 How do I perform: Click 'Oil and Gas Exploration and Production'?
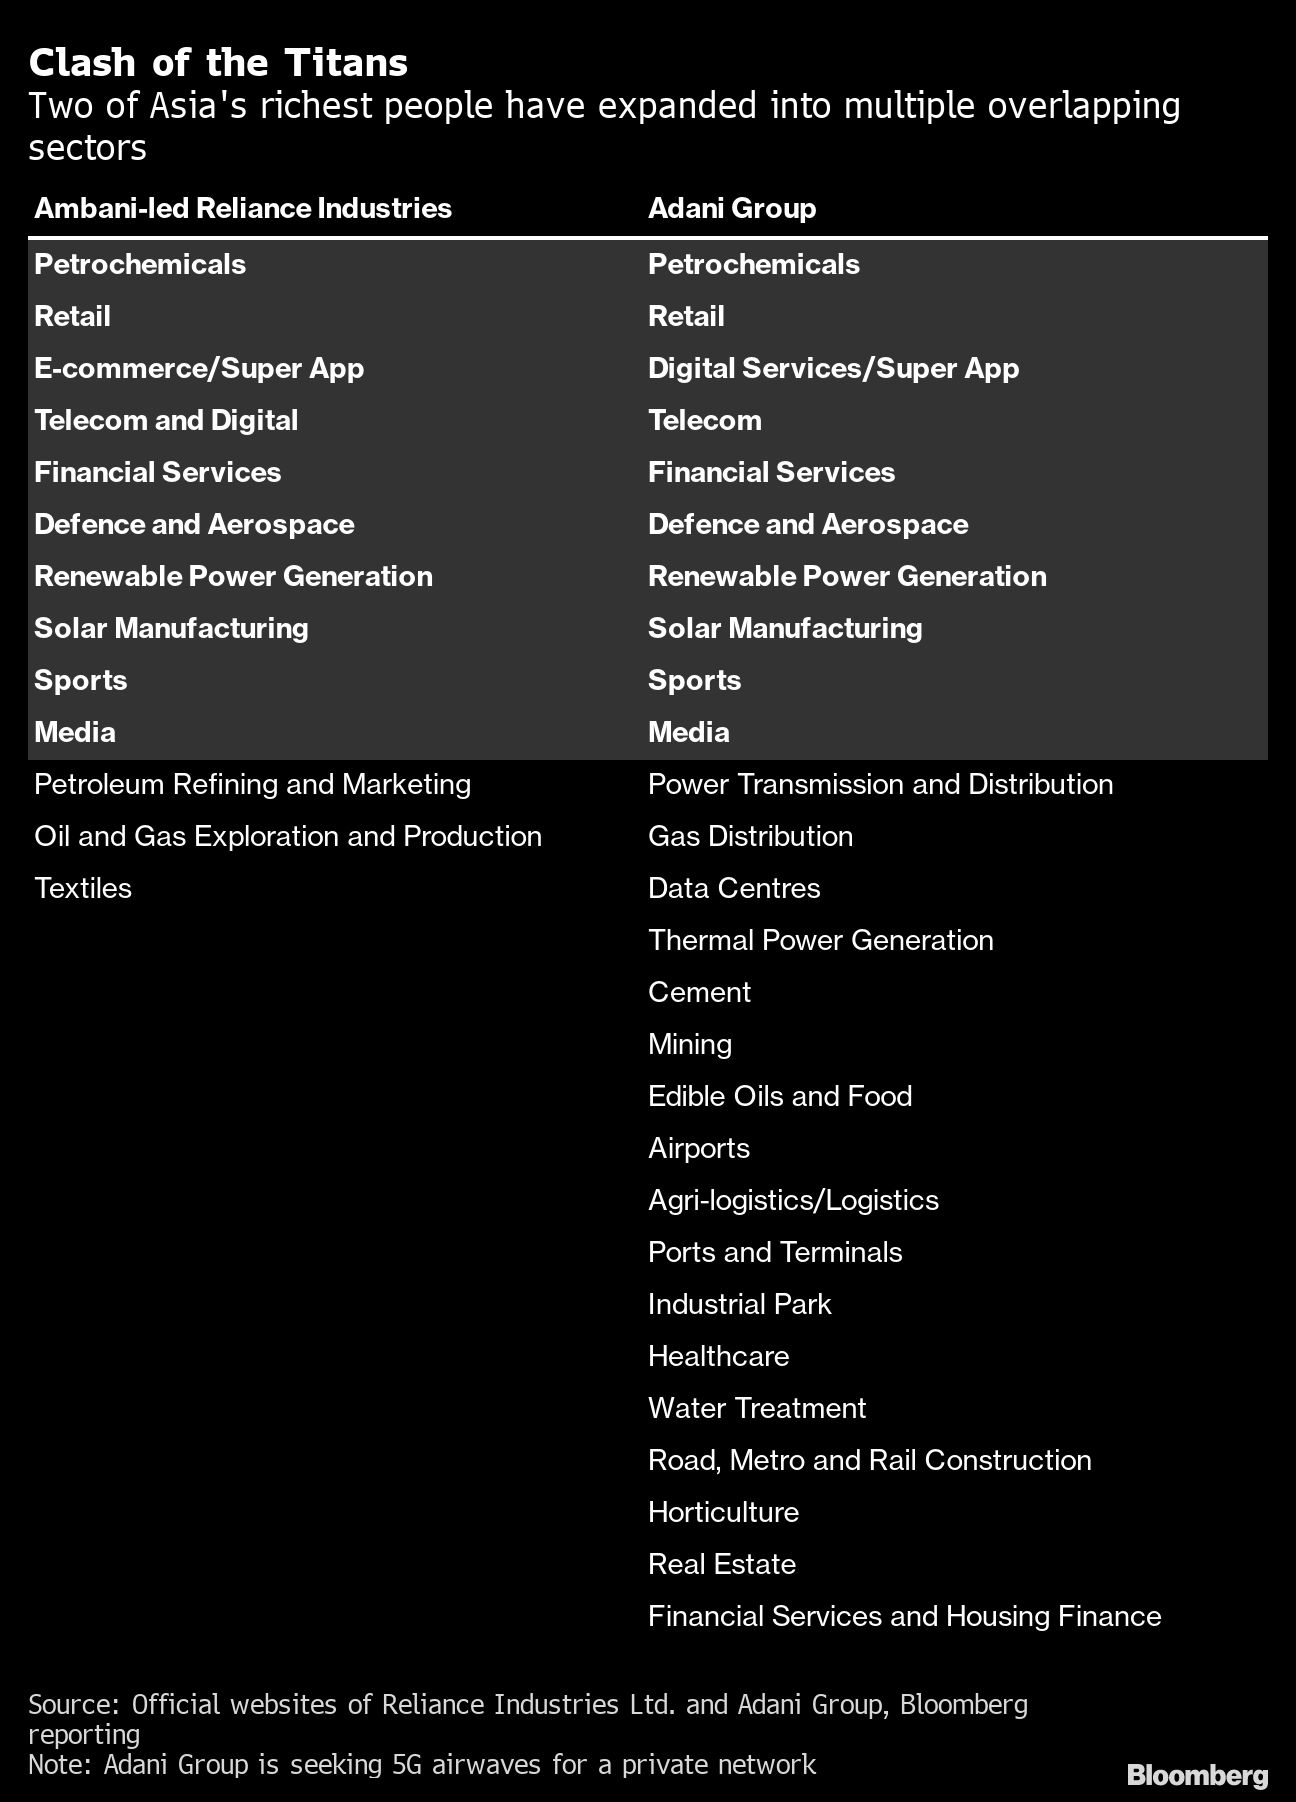pyautogui.click(x=288, y=836)
